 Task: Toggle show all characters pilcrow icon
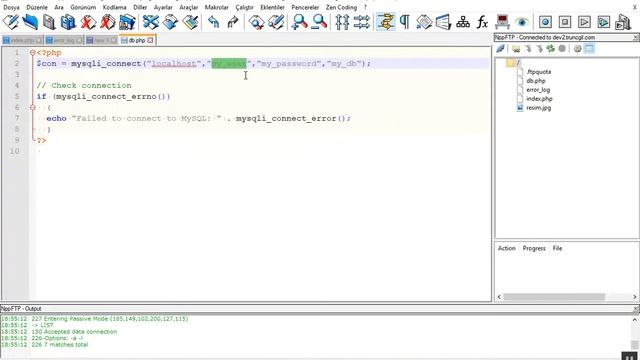coord(404,22)
